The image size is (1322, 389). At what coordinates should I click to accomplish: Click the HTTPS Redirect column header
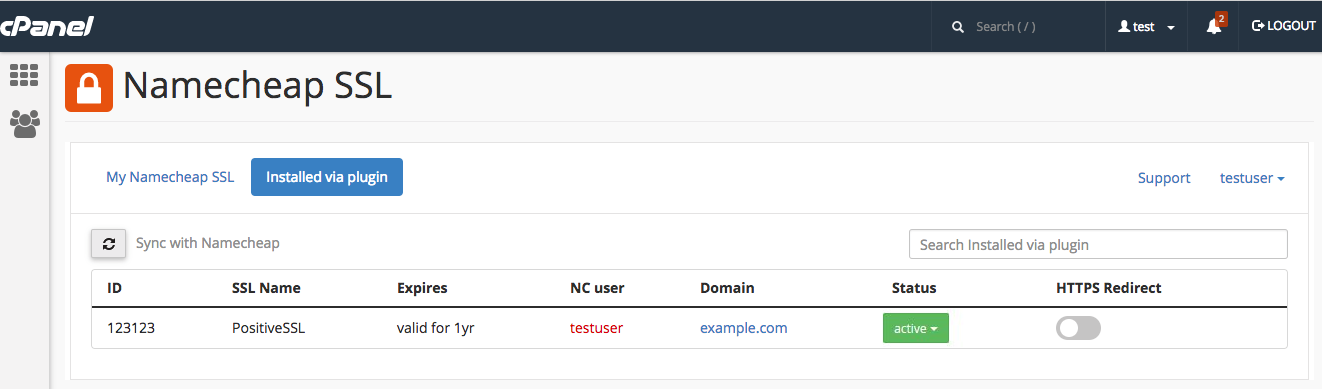[x=1109, y=288]
